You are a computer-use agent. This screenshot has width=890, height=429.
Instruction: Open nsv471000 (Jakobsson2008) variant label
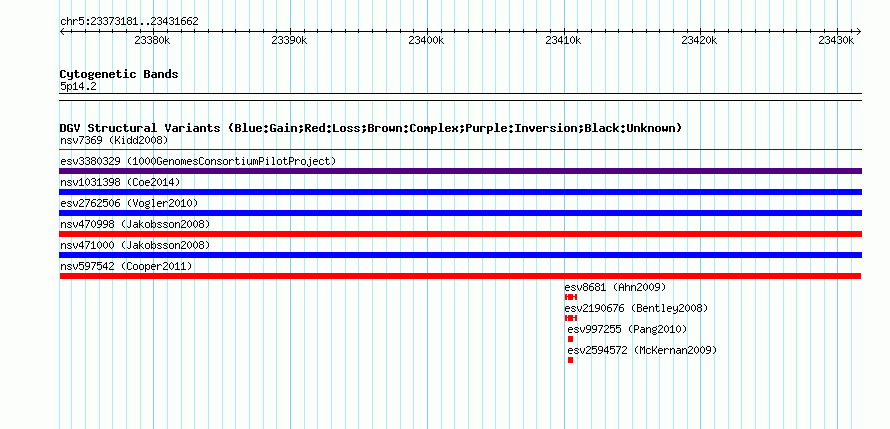pyautogui.click(x=135, y=245)
